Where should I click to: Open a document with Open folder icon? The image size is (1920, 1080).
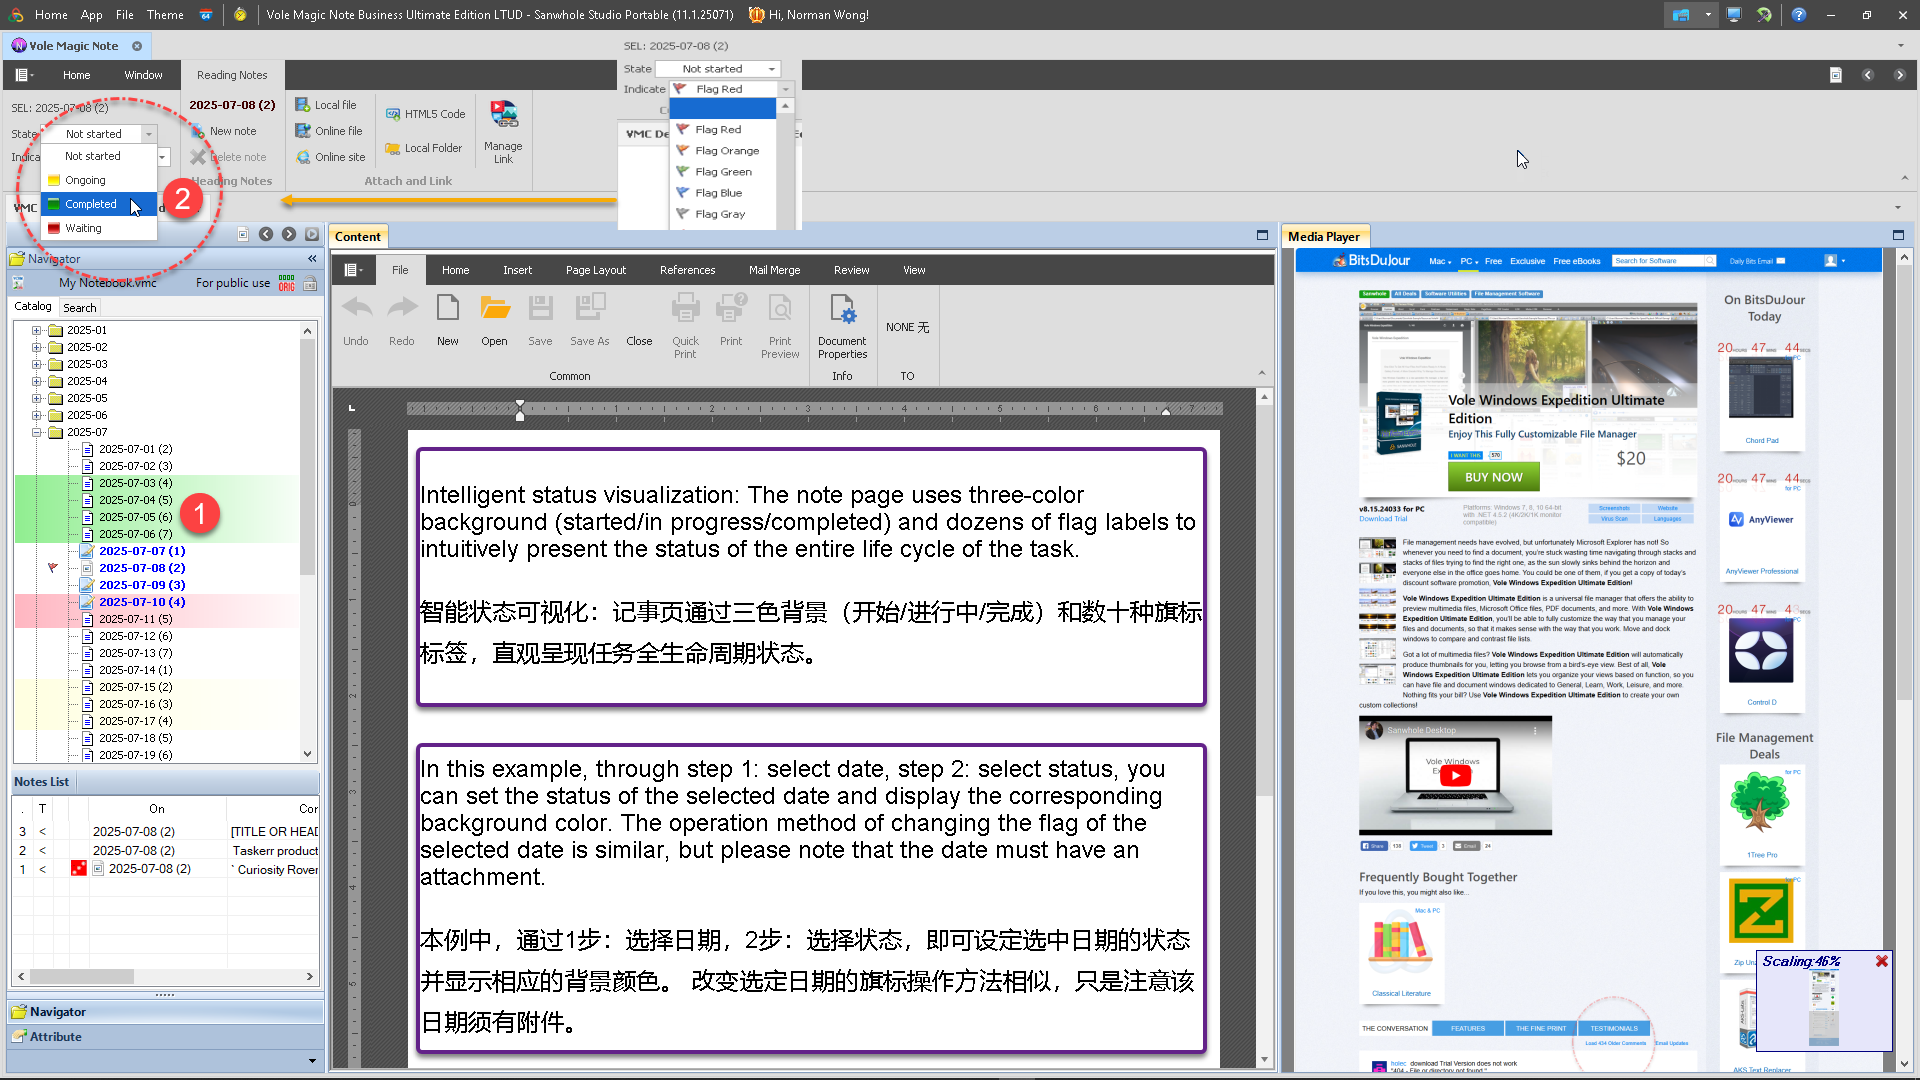494,309
